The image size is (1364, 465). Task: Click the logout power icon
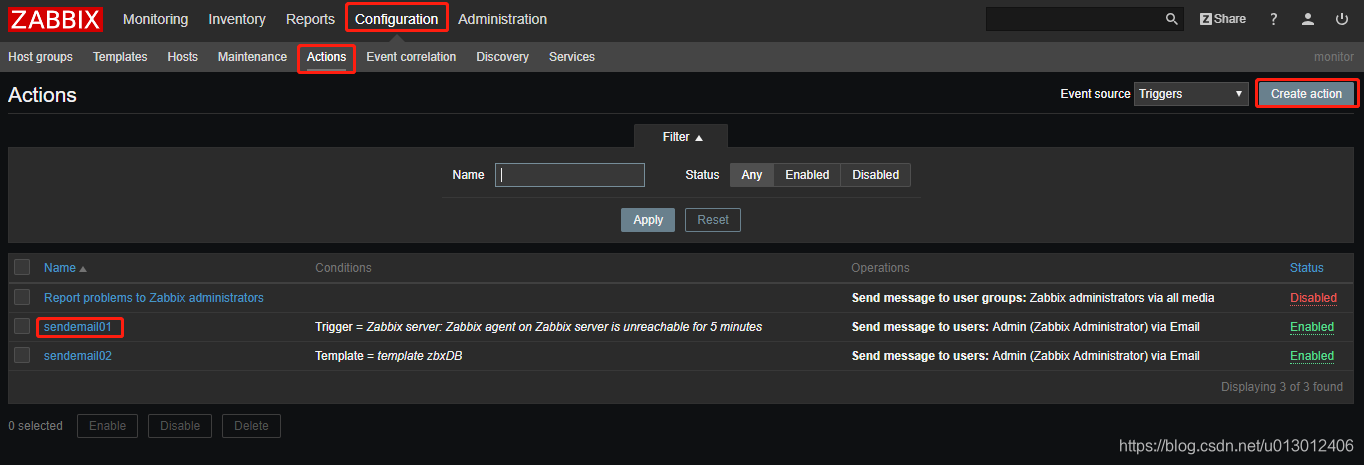coord(1341,19)
